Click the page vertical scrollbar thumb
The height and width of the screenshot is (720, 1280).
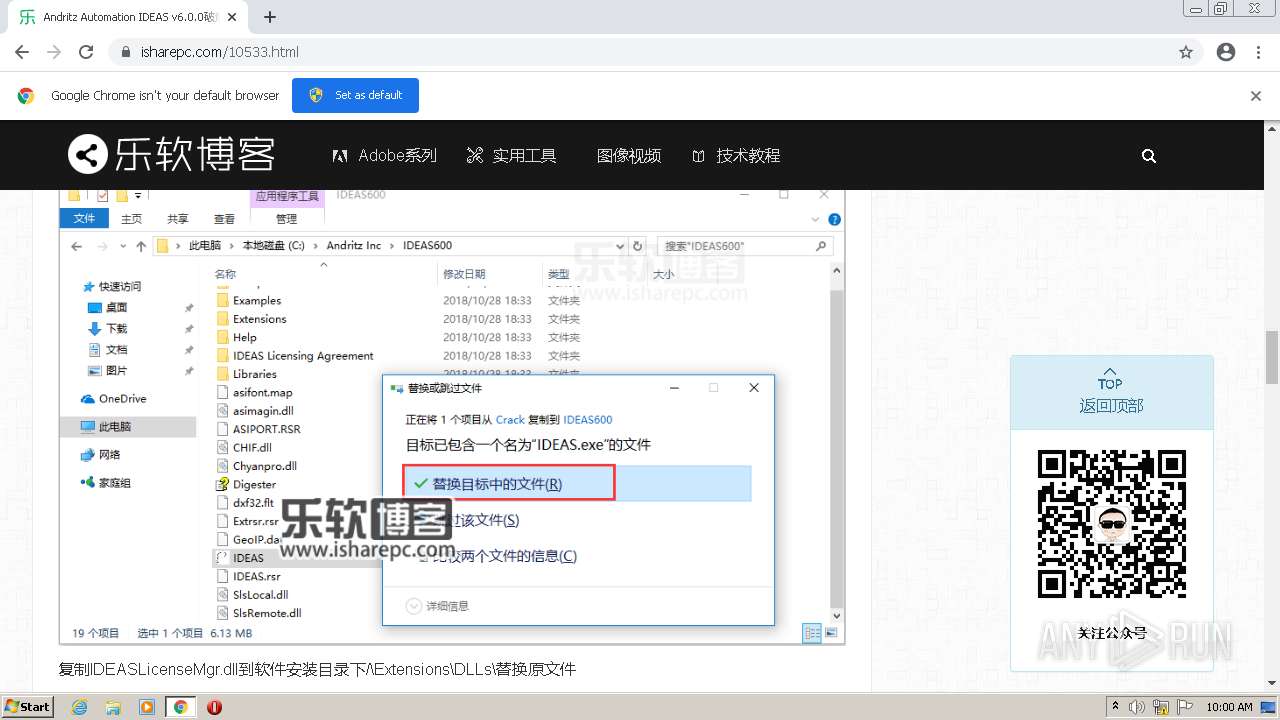point(1272,357)
